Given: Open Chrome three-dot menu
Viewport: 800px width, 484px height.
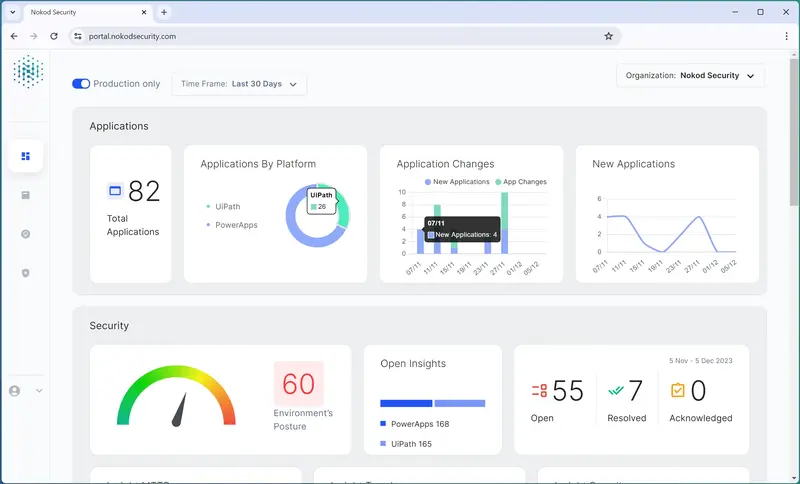Looking at the screenshot, I should click(x=786, y=36).
